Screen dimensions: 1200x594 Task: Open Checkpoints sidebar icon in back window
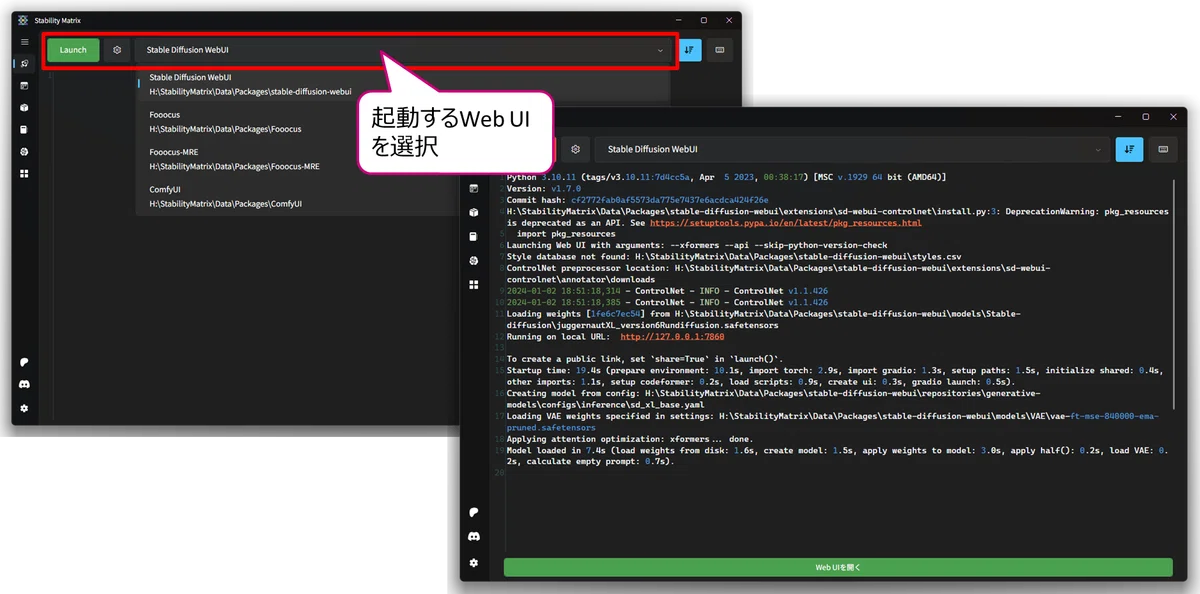coord(24,129)
